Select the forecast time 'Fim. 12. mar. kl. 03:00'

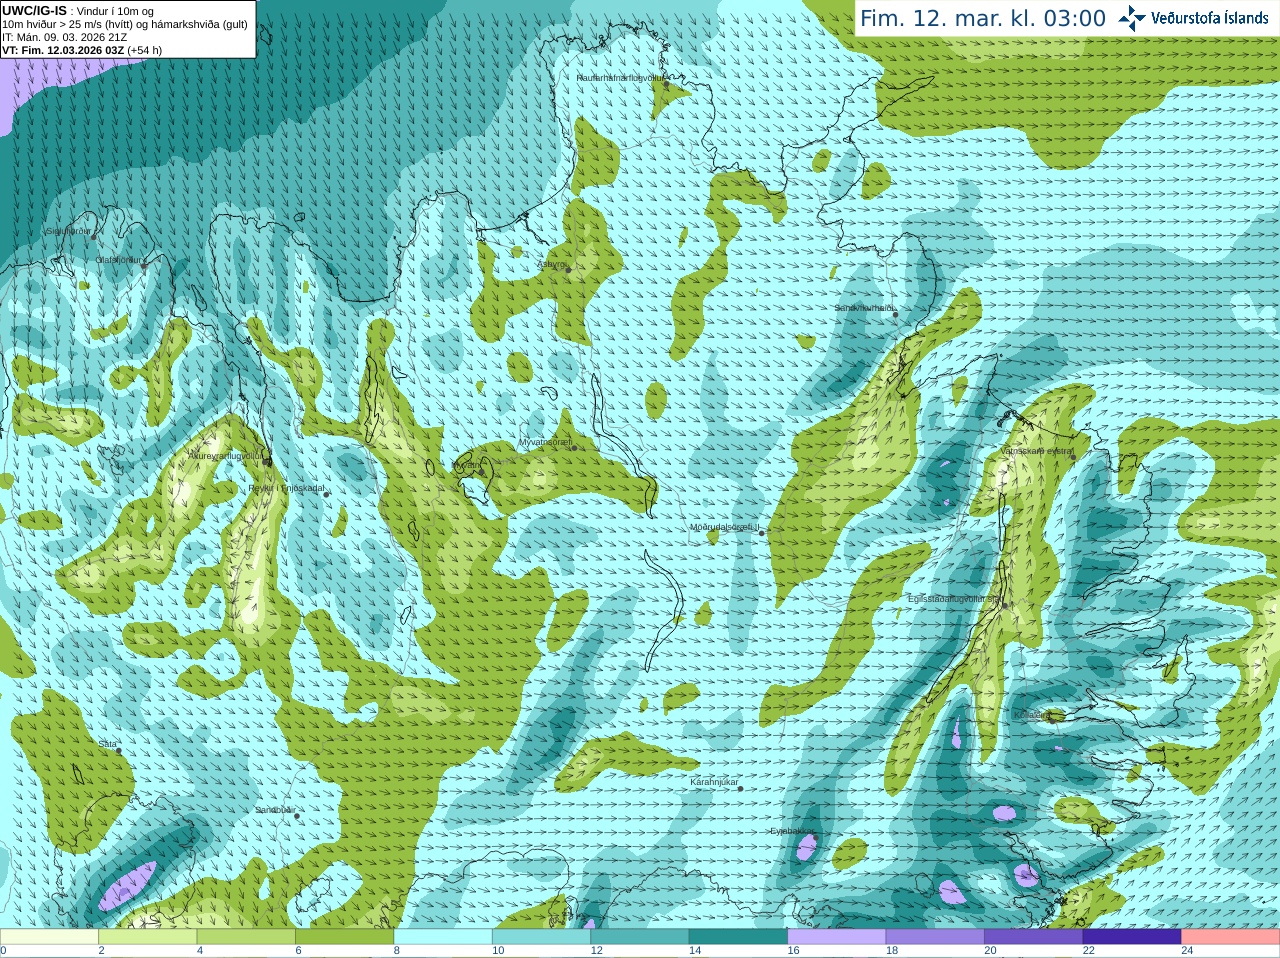point(983,19)
